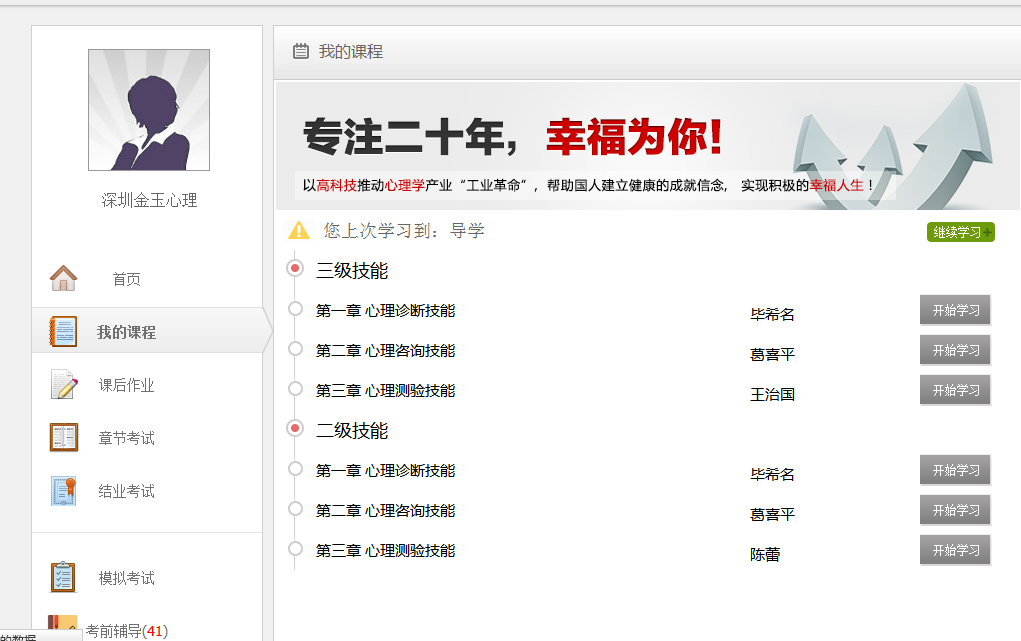Select the certificate icon for 结业考试
1021x641 pixels.
(63, 491)
